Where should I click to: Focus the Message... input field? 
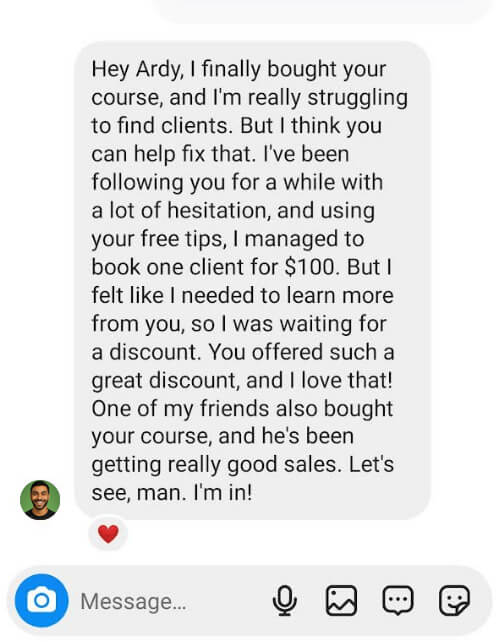(x=172, y=601)
